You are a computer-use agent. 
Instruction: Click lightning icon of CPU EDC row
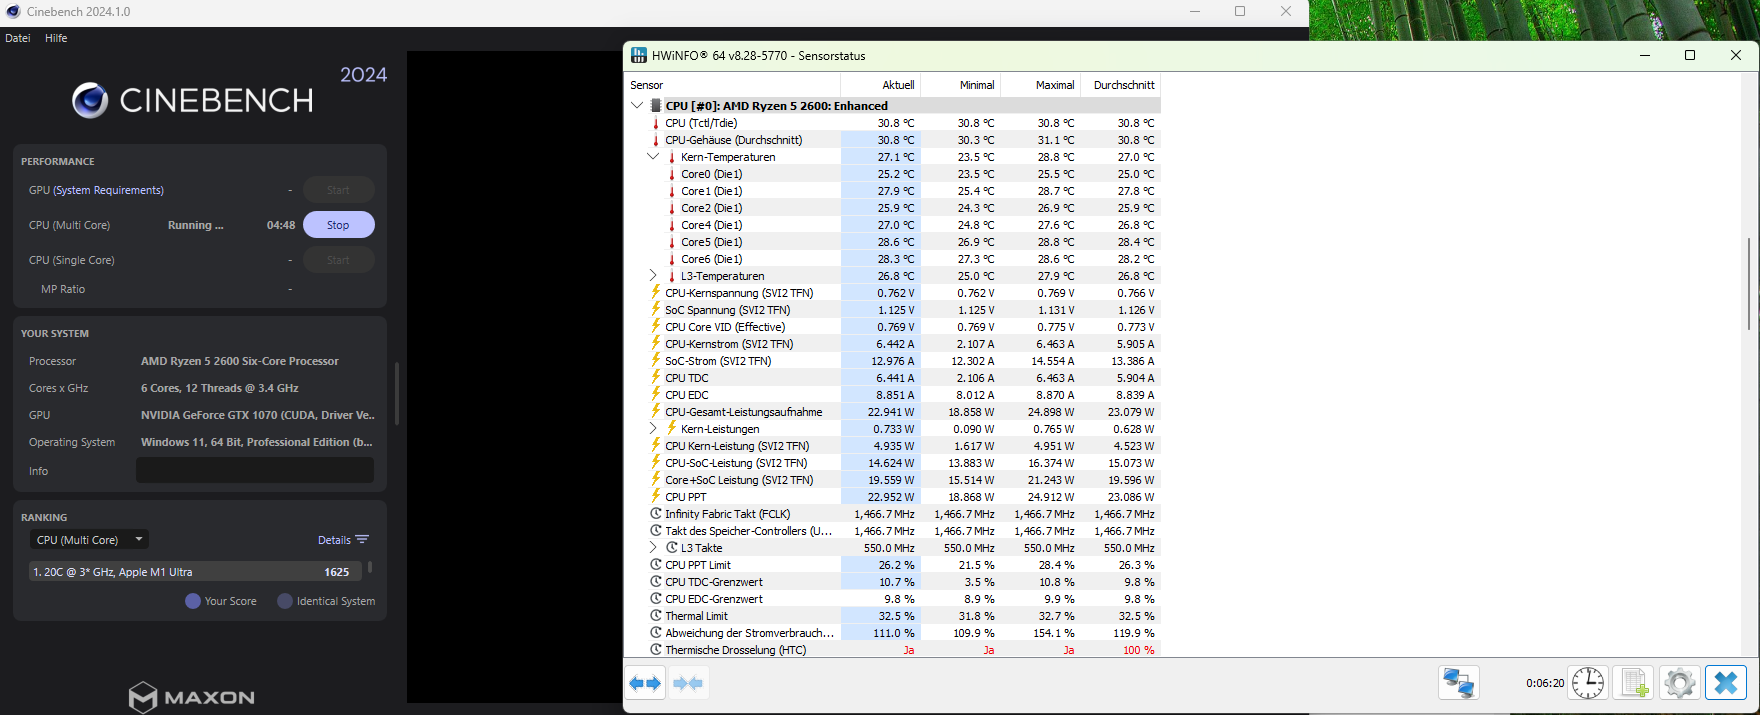pos(656,395)
